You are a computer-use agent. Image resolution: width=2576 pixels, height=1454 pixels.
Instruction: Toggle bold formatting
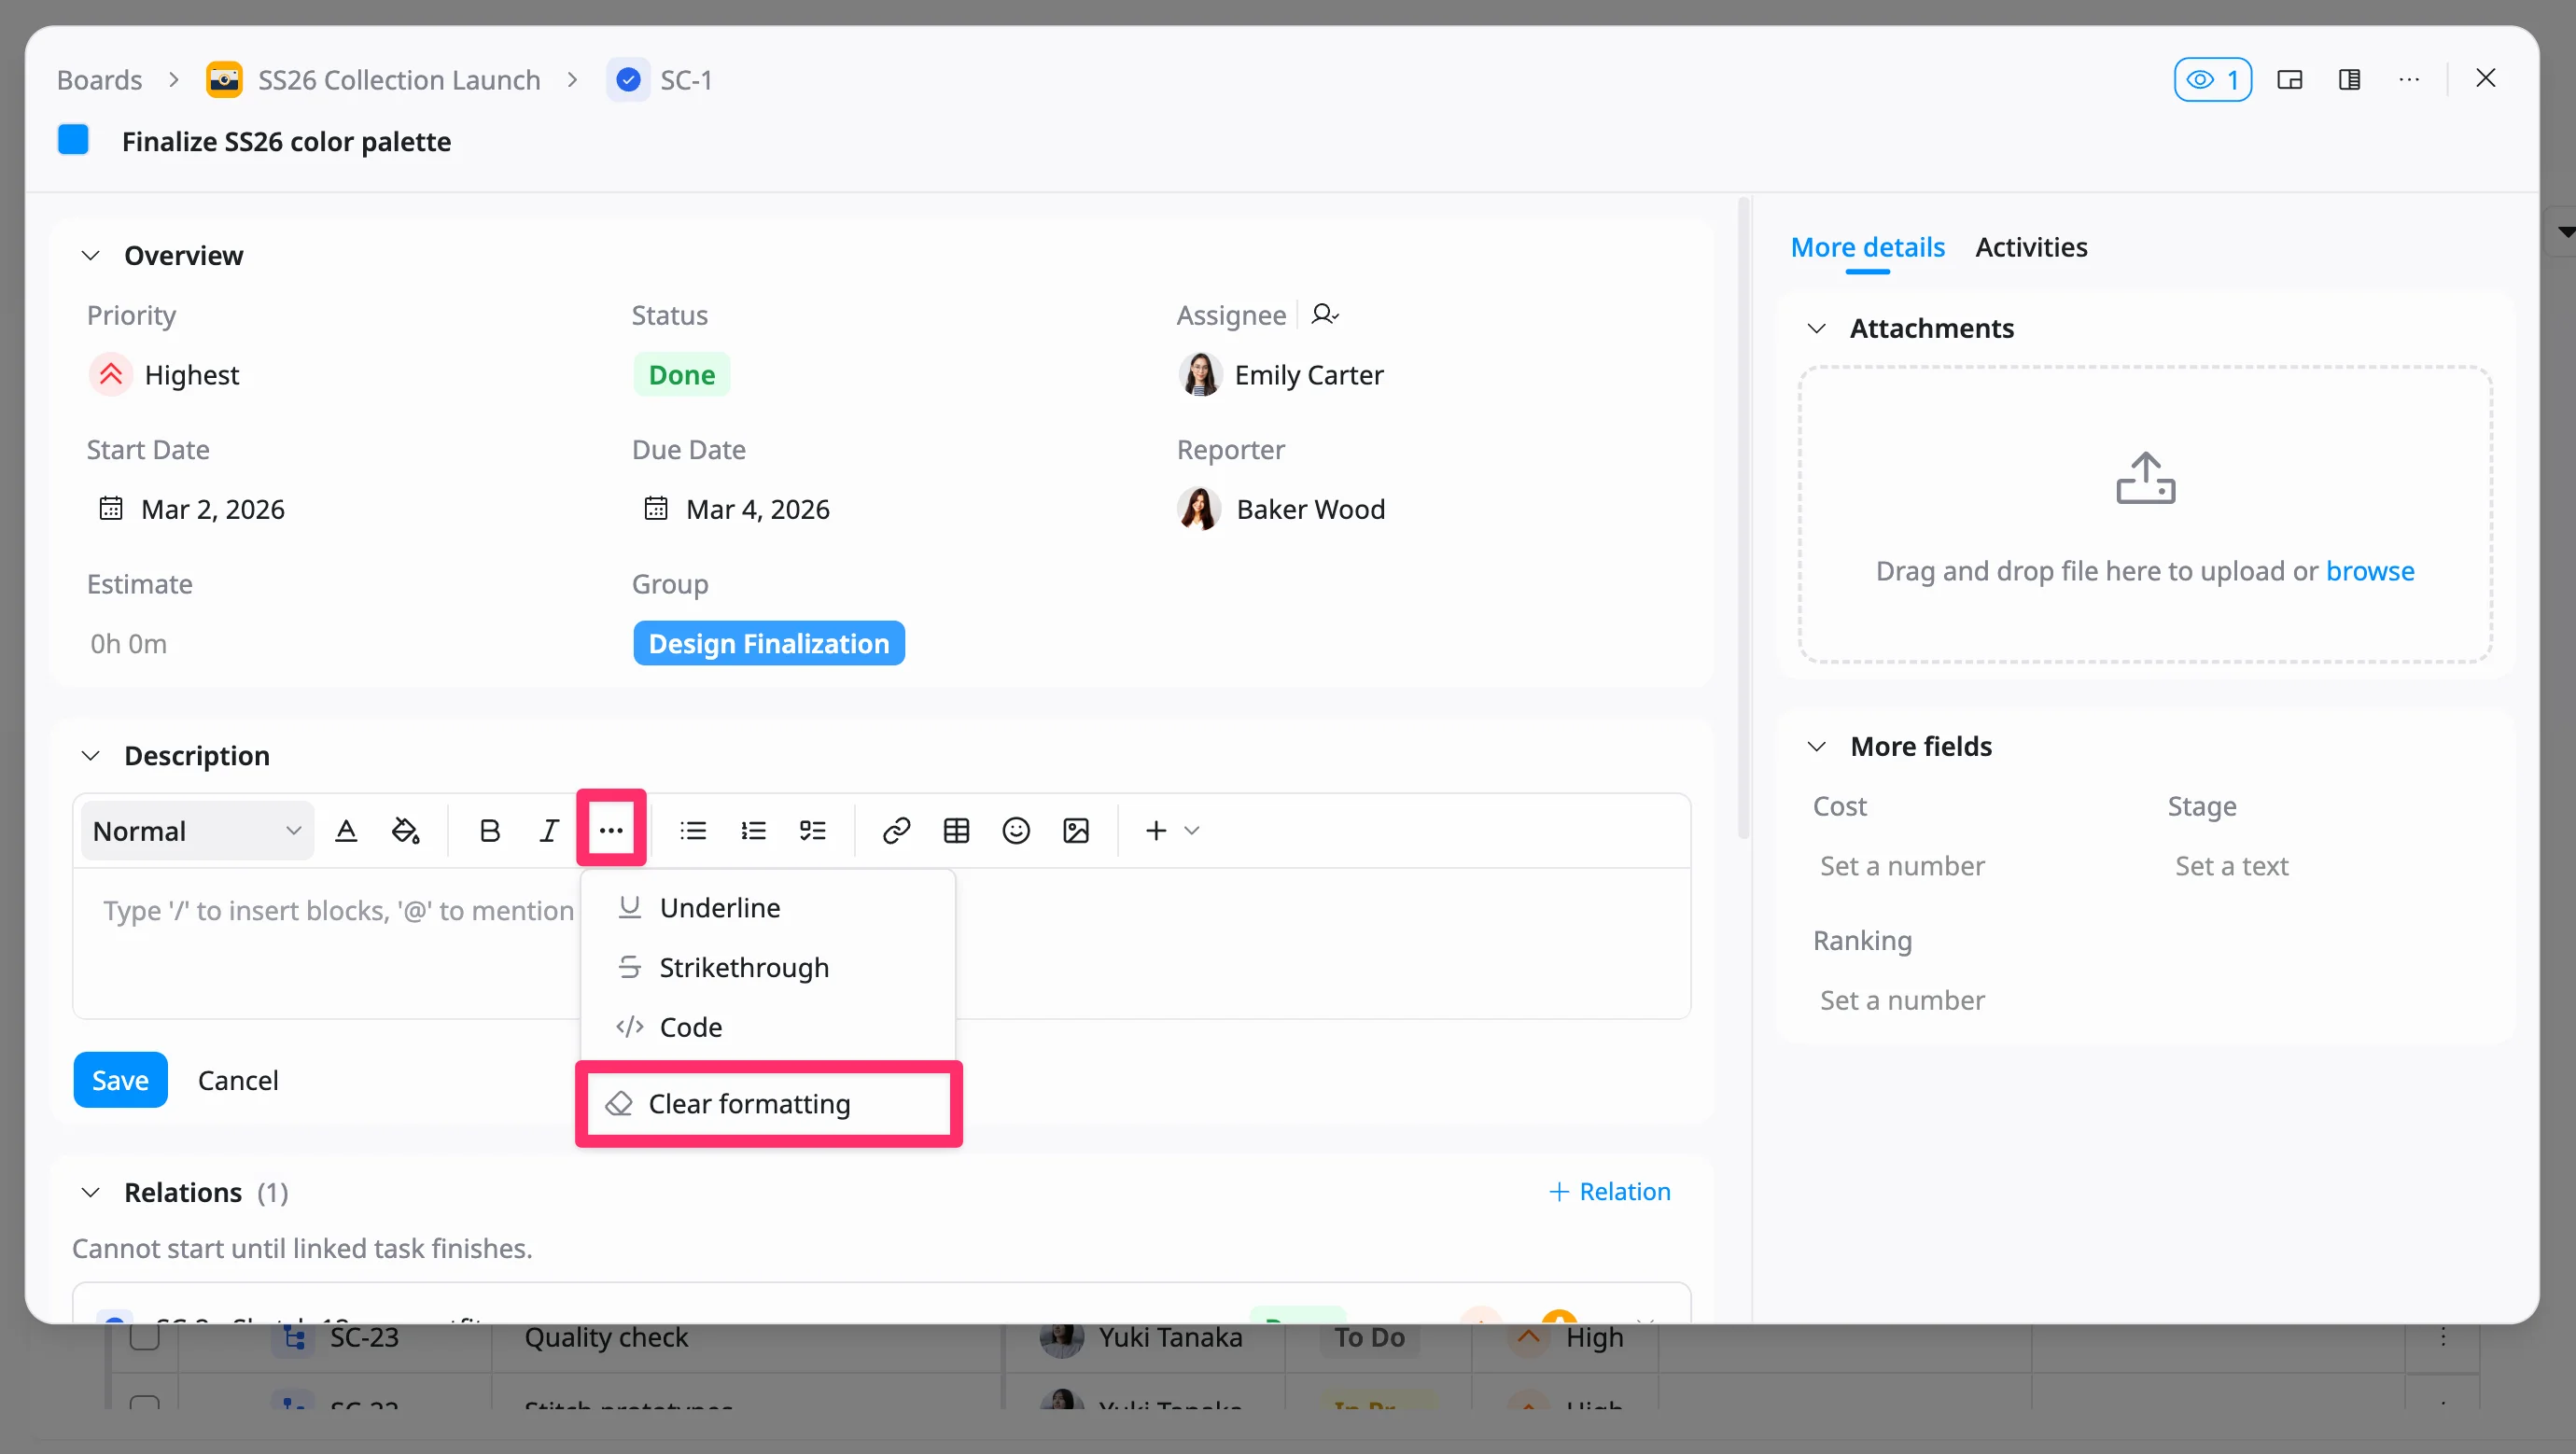point(490,830)
